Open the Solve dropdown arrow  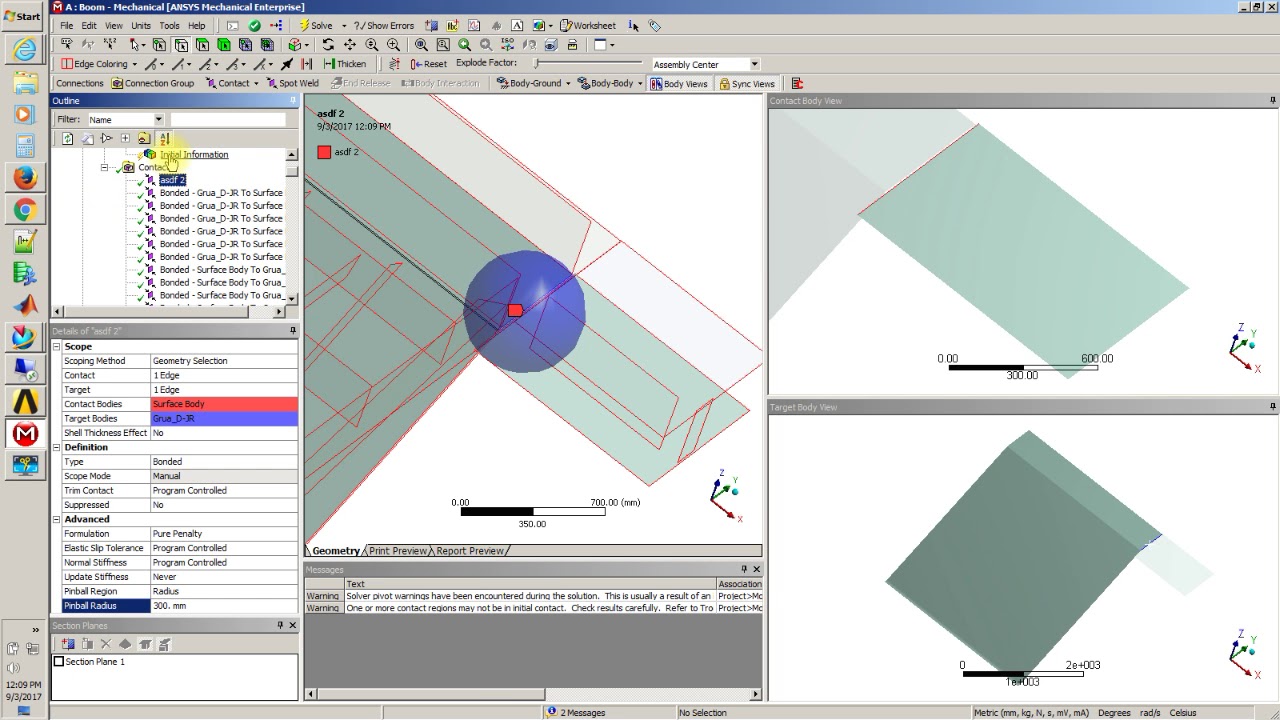tap(344, 26)
